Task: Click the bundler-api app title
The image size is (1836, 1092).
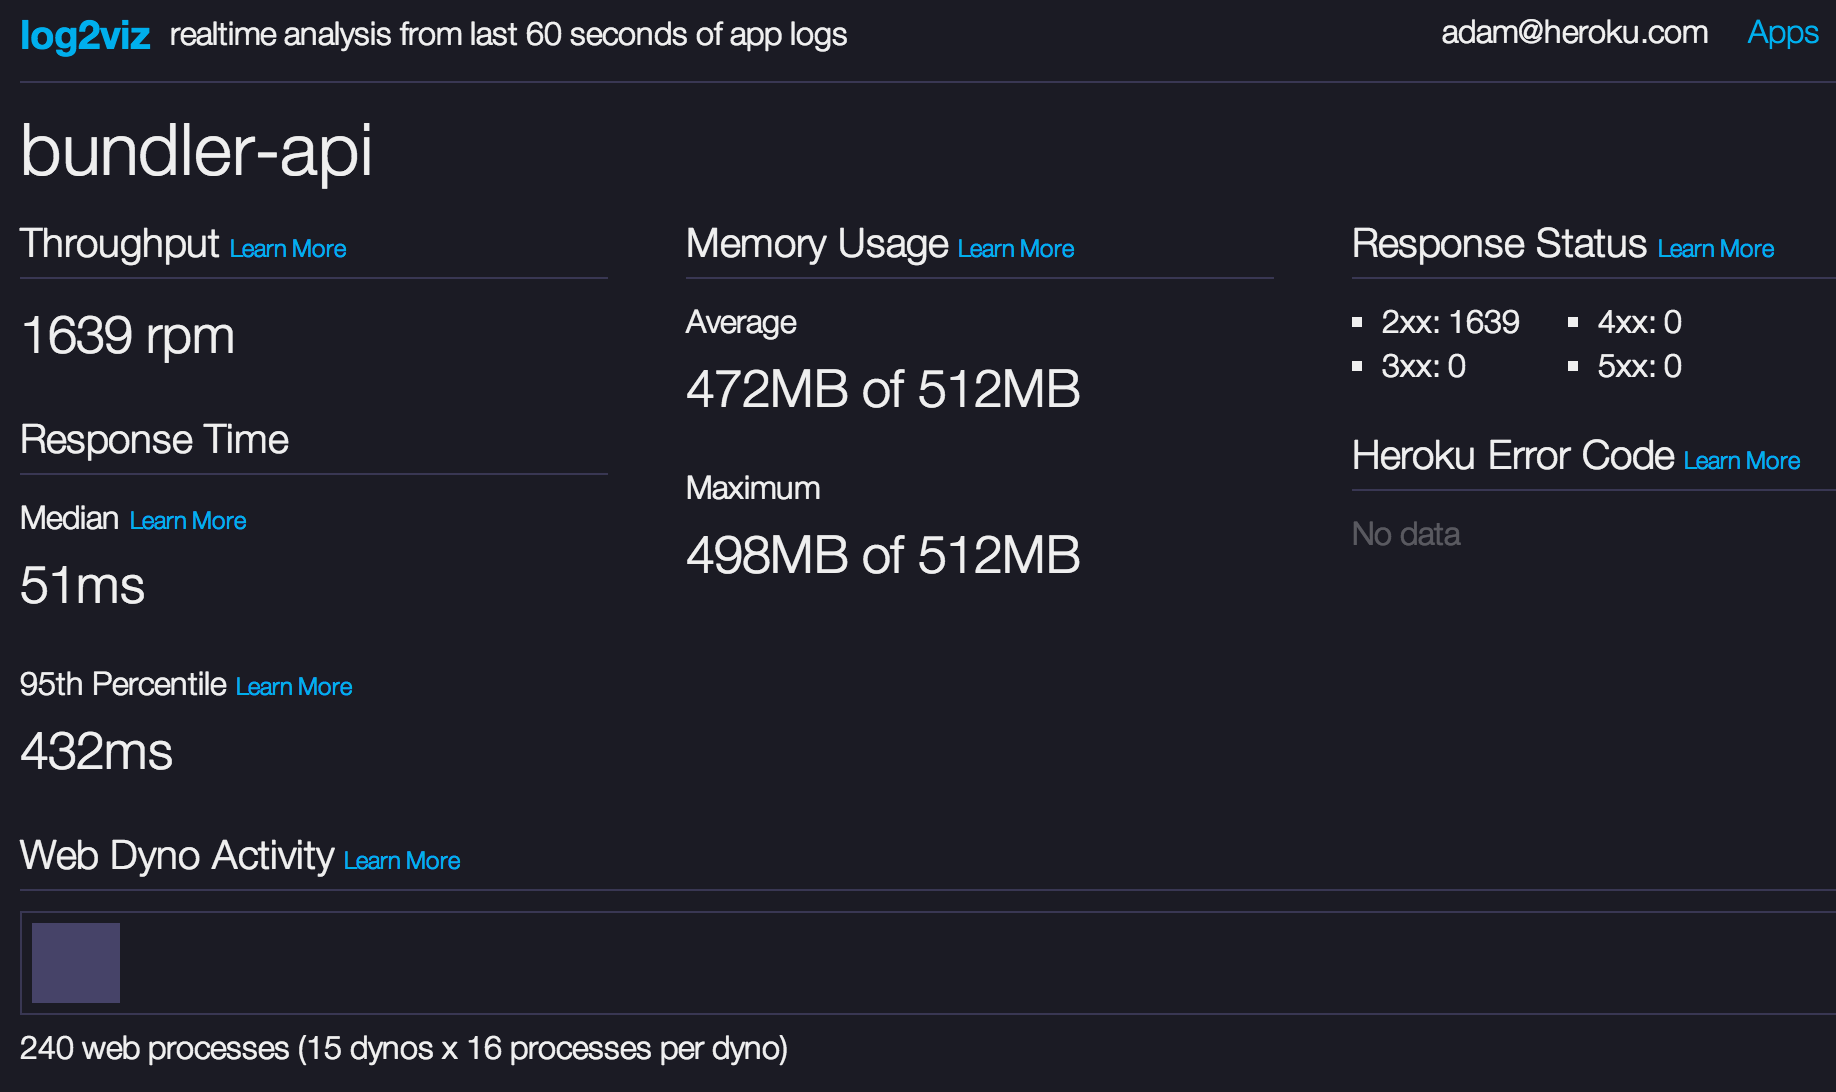Action: point(196,152)
